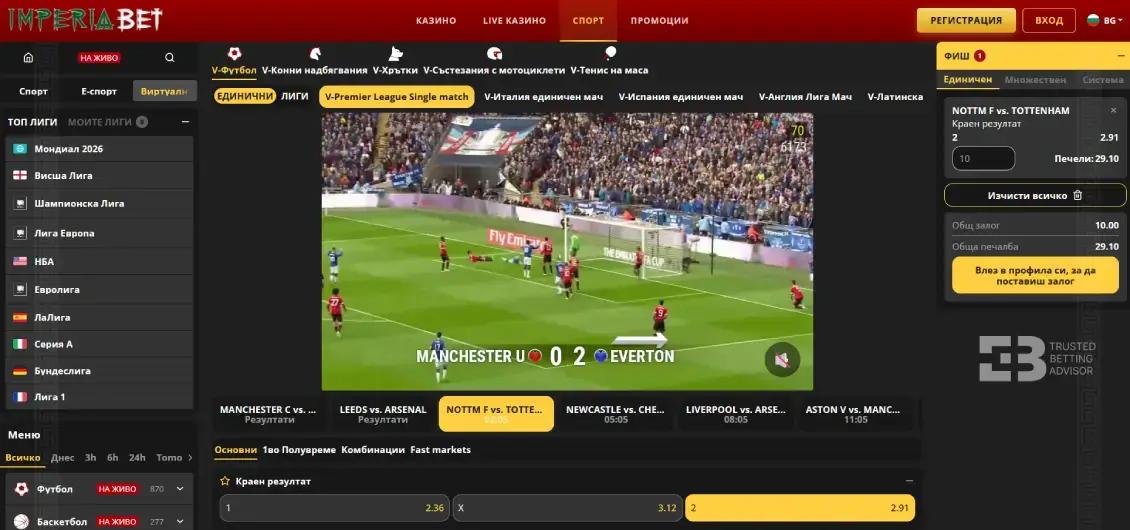Click the England flag for Висша Лига
This screenshot has height=530, width=1130.
pyautogui.click(x=20, y=175)
